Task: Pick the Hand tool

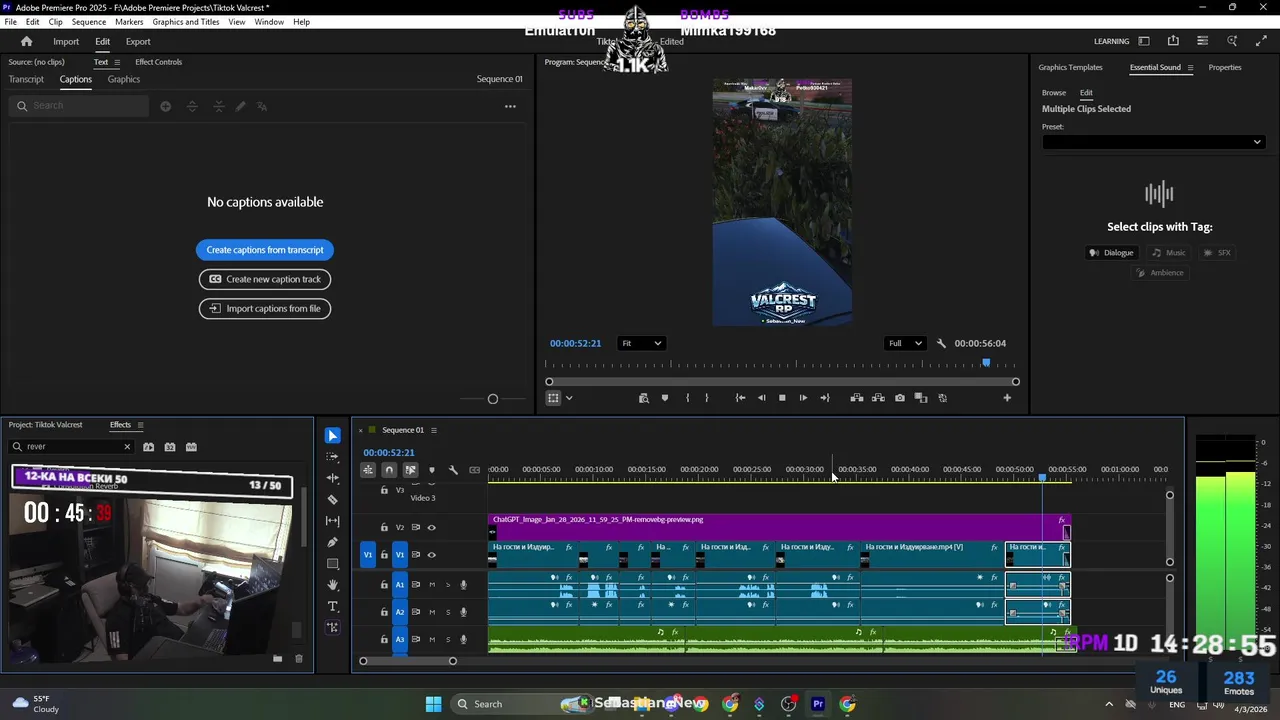Action: [x=333, y=585]
